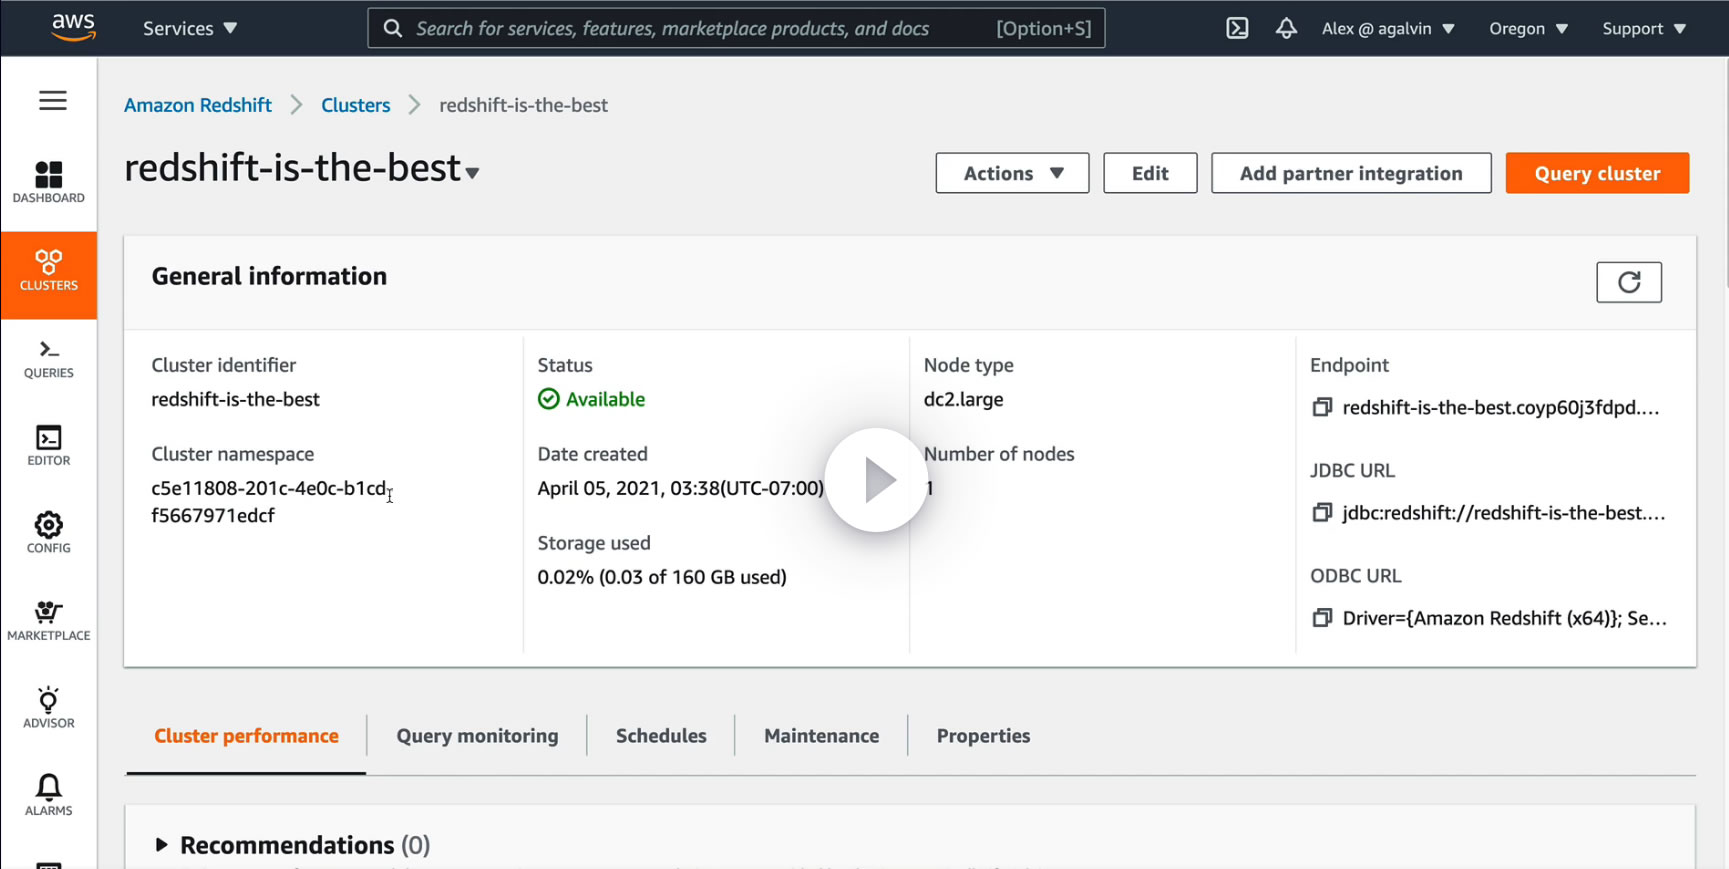Open Marketplace in sidebar

pos(48,620)
